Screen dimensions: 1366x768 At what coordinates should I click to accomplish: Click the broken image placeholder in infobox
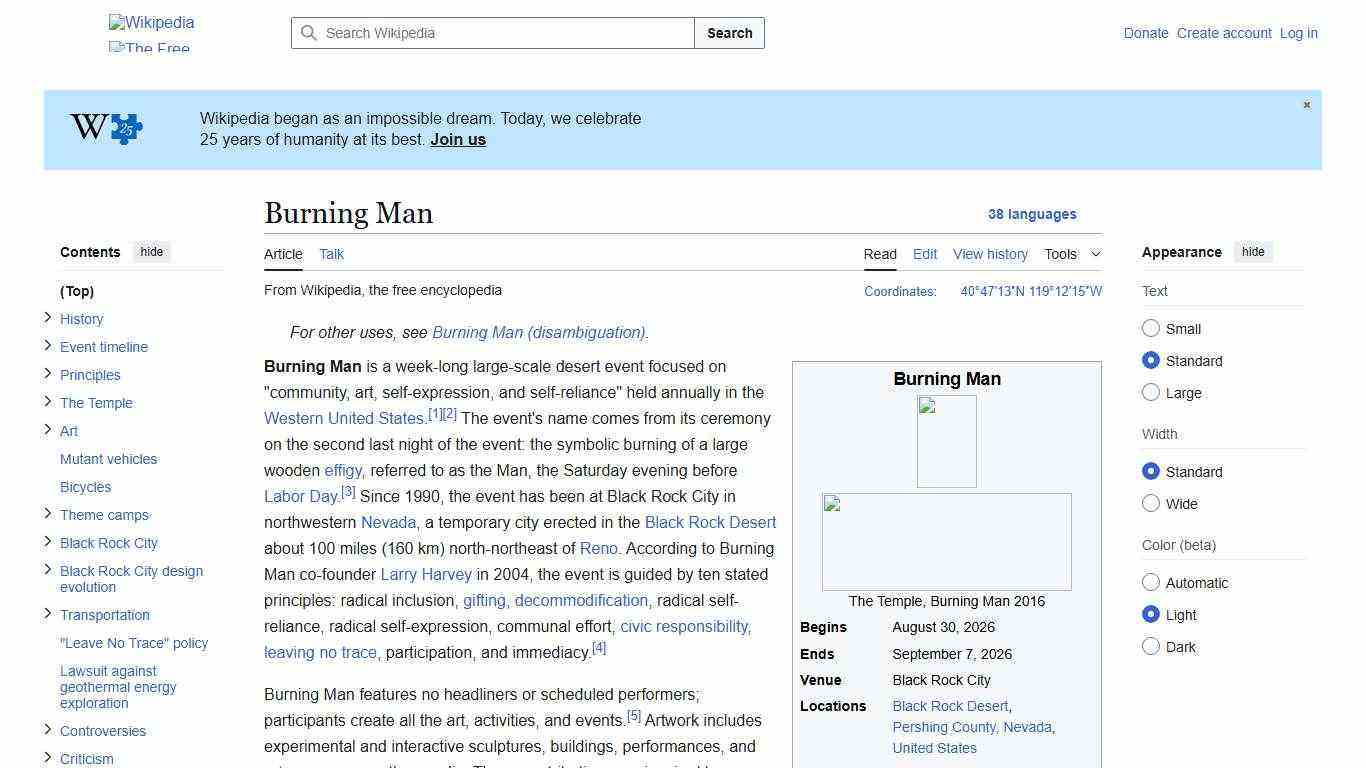[x=946, y=441]
